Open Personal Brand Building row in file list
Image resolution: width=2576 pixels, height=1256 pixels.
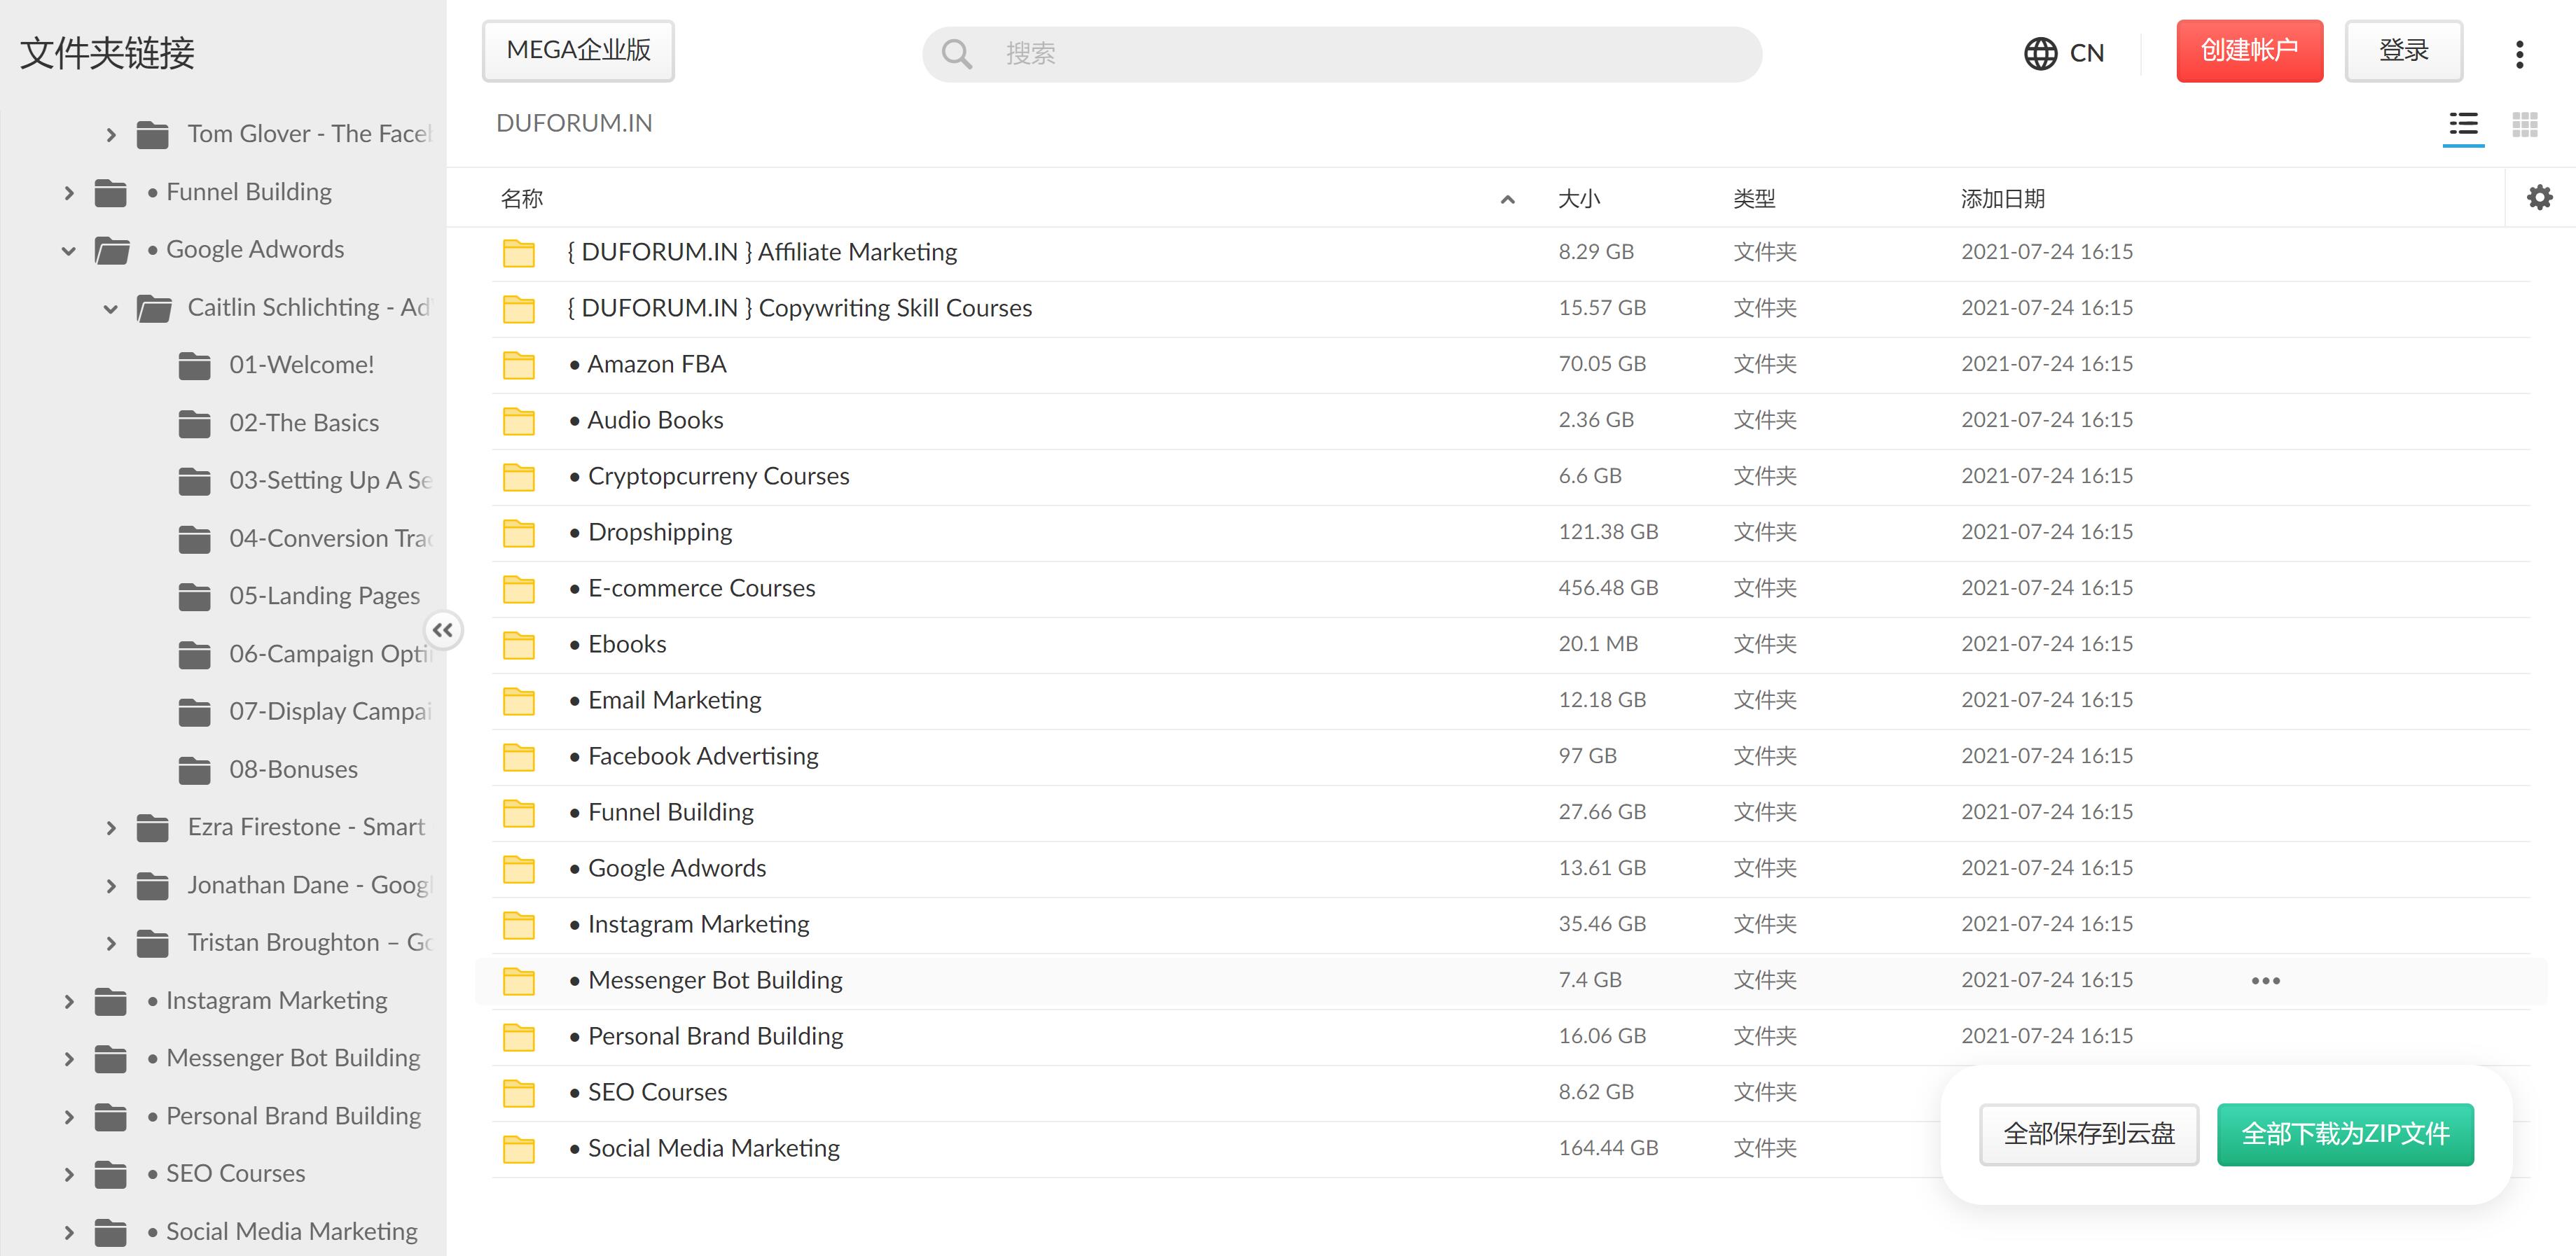[1510, 1037]
